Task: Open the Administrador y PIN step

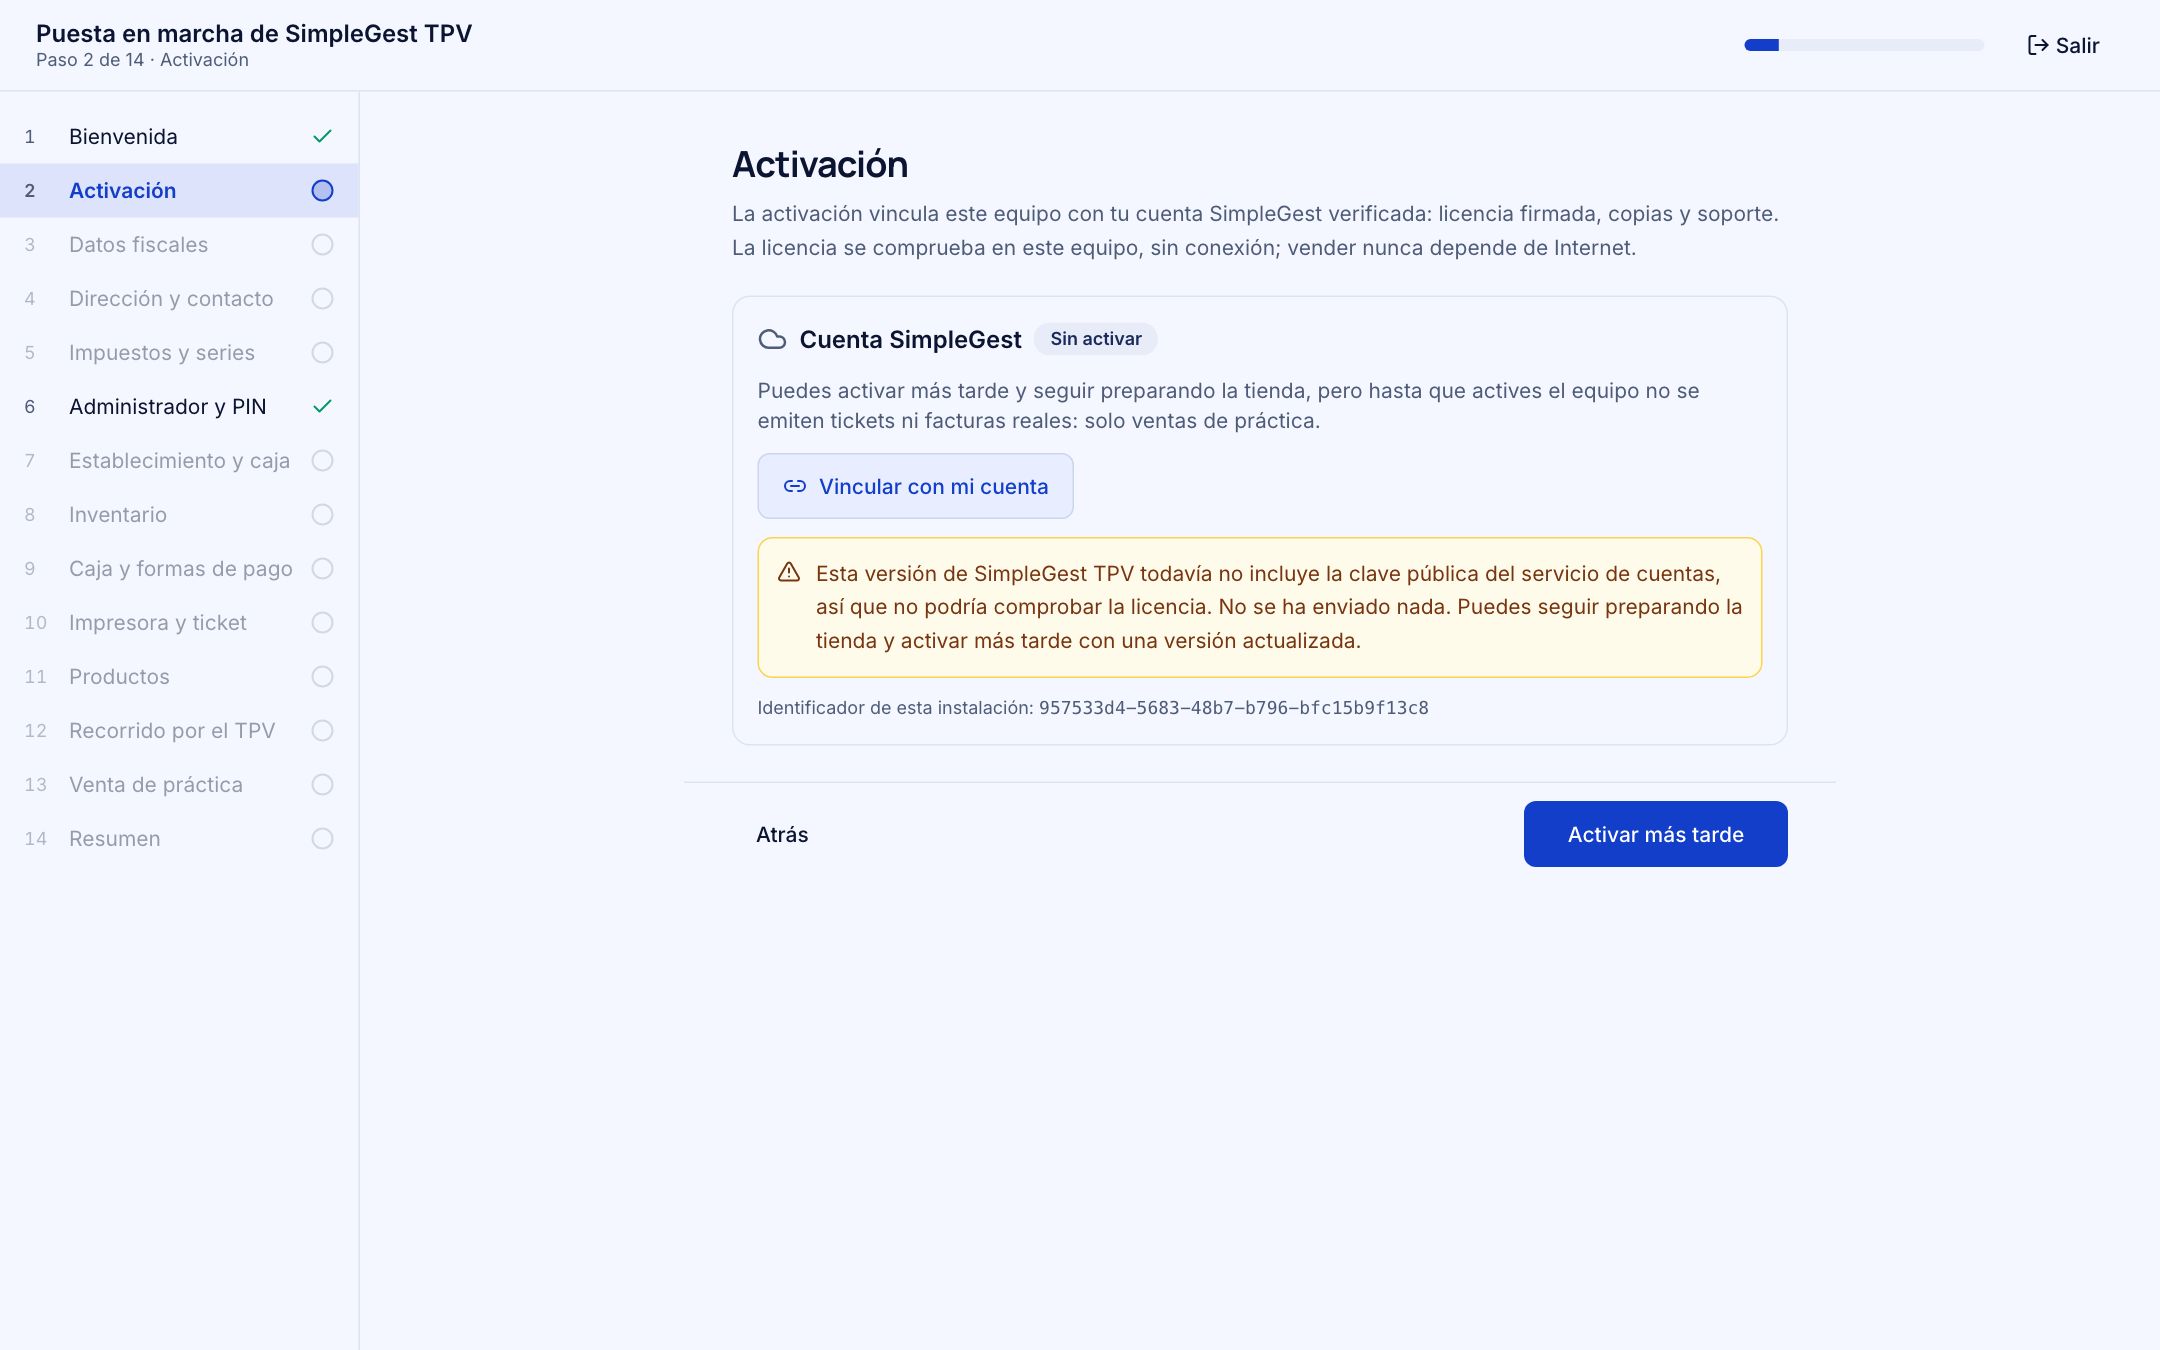Action: pyautogui.click(x=179, y=406)
